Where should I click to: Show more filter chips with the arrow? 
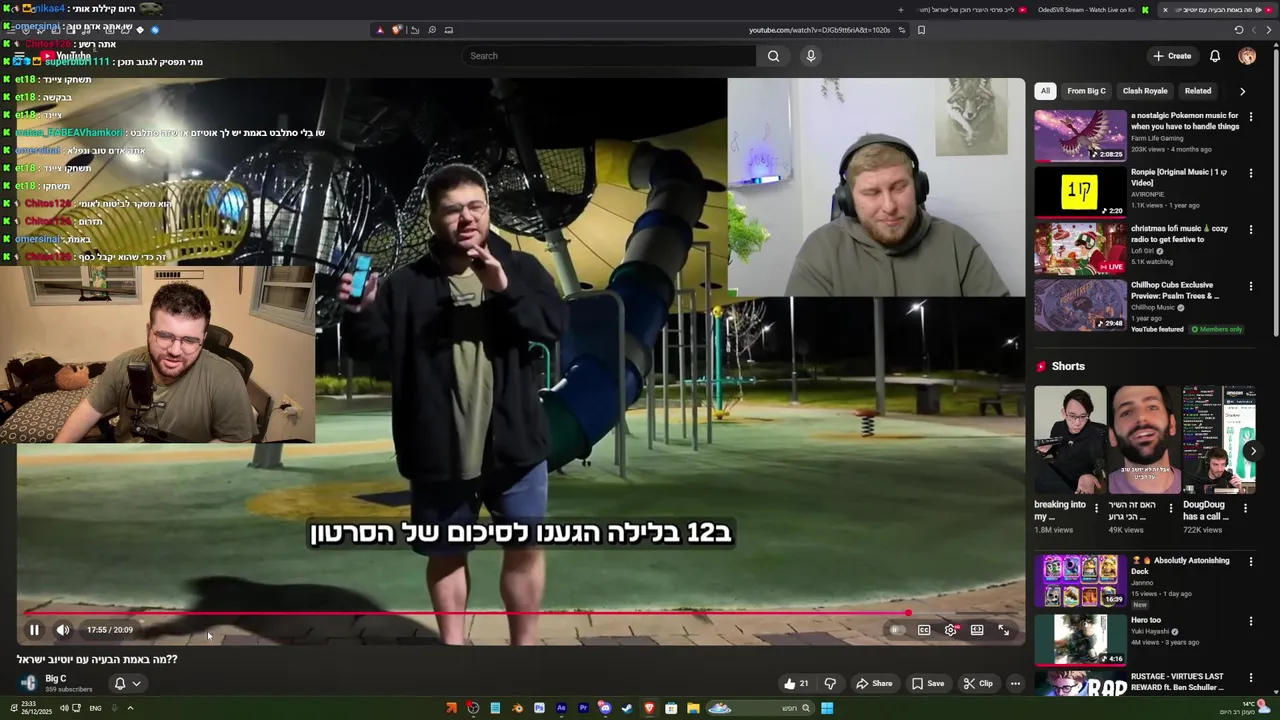click(x=1243, y=91)
